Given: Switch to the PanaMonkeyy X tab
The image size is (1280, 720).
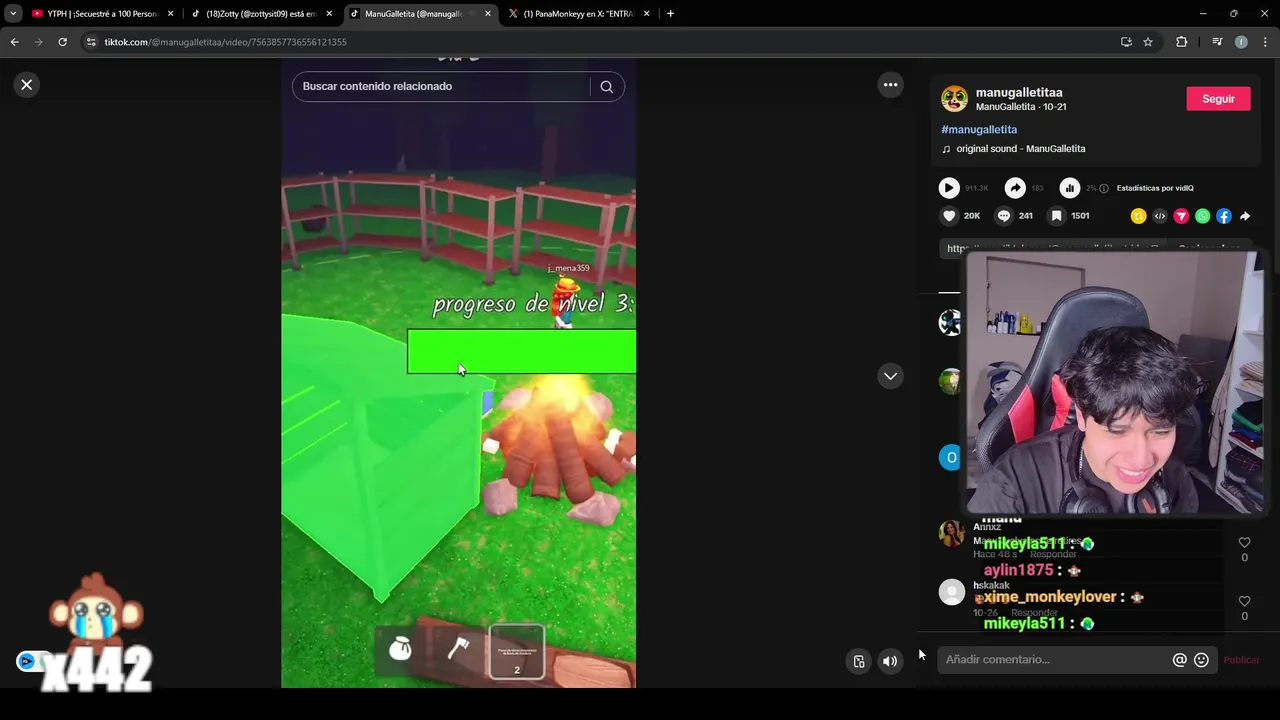Looking at the screenshot, I should coord(578,14).
